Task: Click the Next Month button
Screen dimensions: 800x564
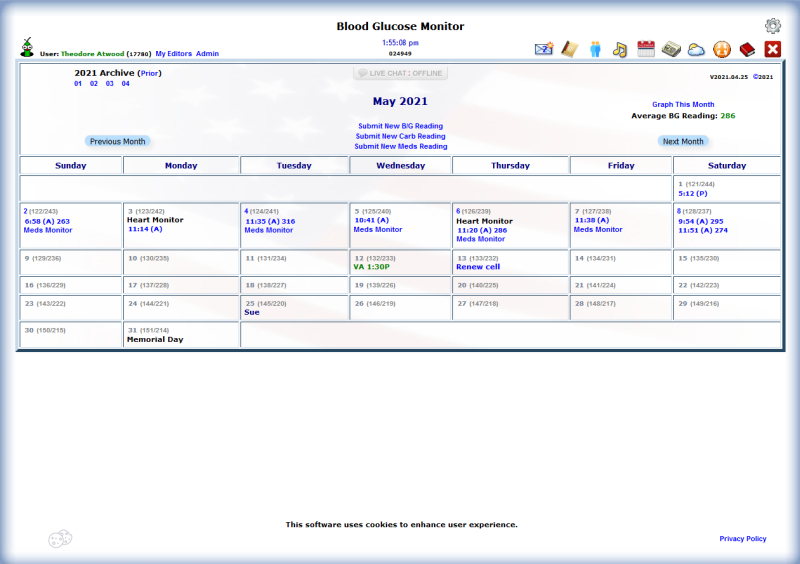Action: pos(683,141)
